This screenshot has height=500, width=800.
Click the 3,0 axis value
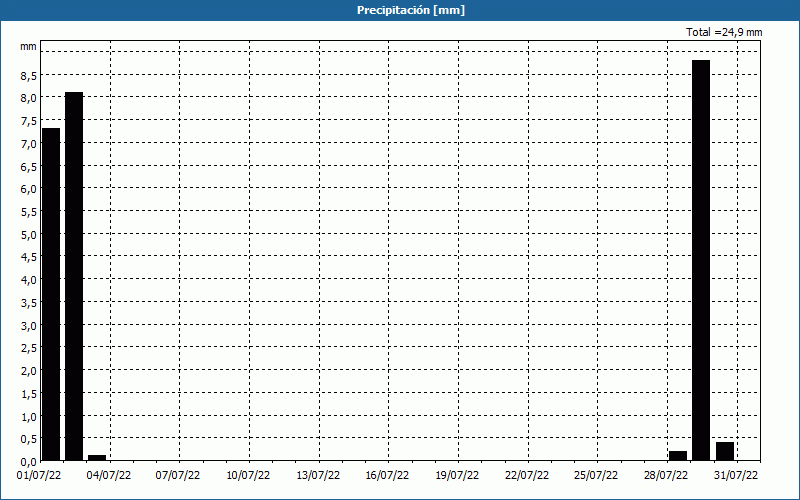click(x=29, y=326)
